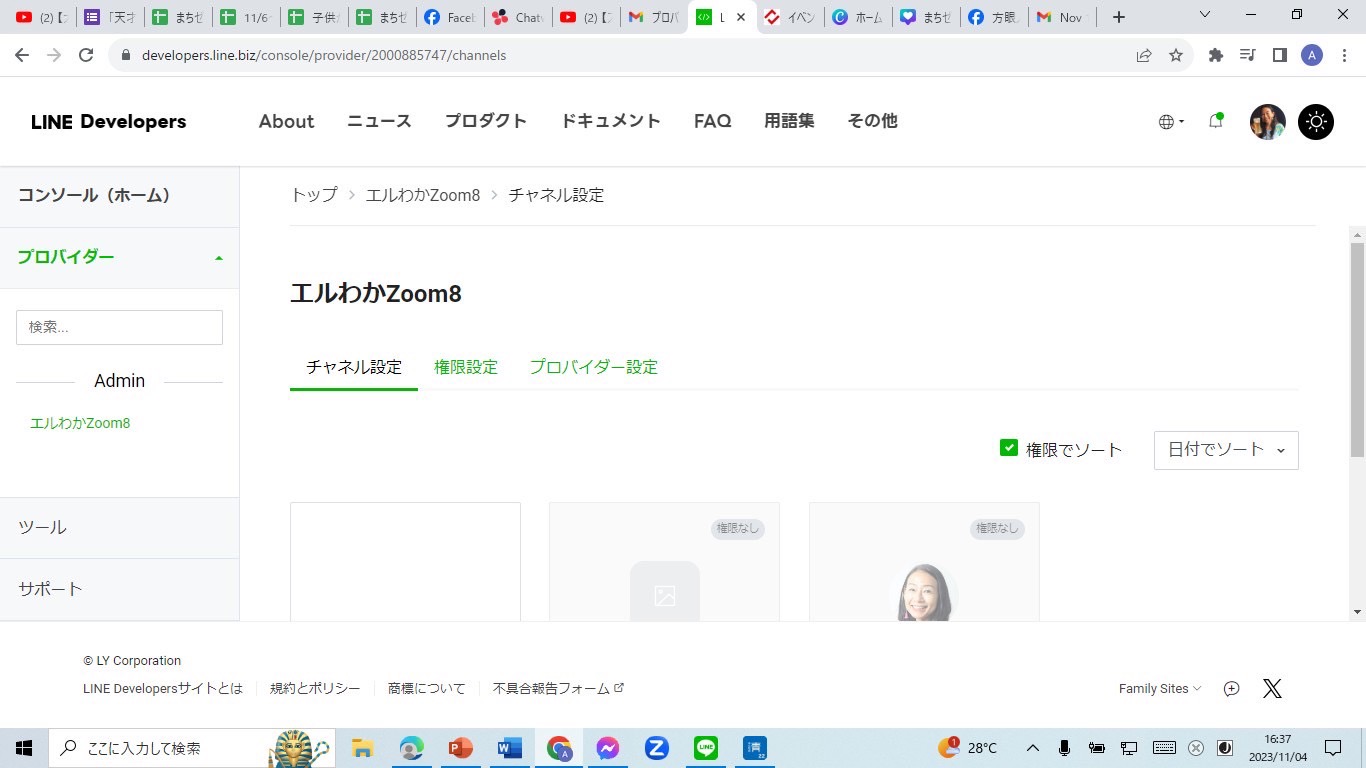Open the tab search chevron in Chrome
This screenshot has height=768, width=1366.
click(1205, 15)
